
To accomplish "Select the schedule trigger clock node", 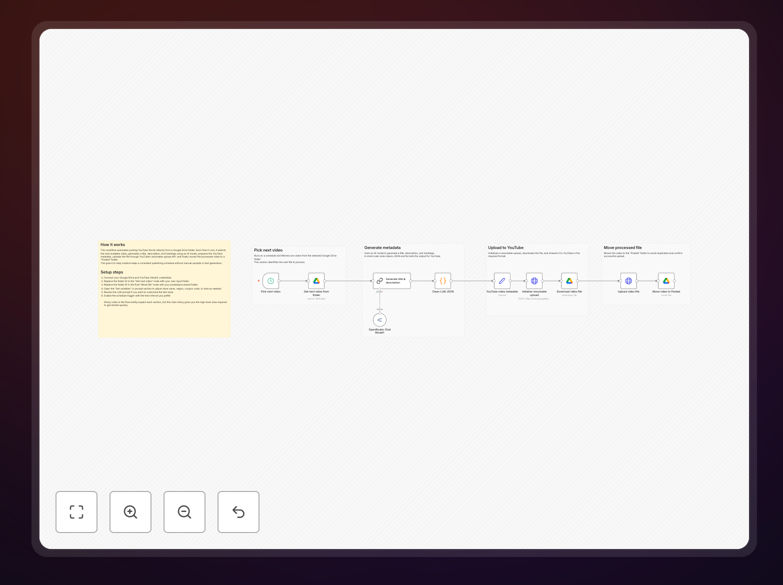I will (x=271, y=281).
